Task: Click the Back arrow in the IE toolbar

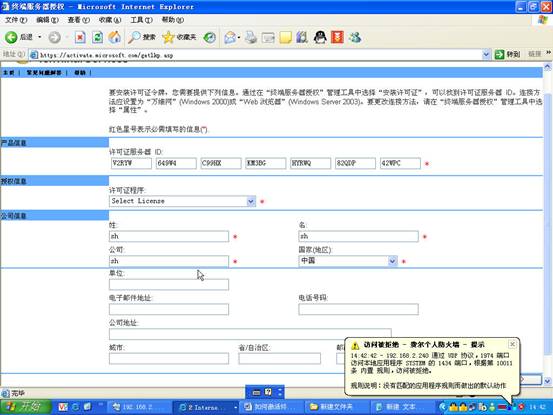Action: pos(11,37)
